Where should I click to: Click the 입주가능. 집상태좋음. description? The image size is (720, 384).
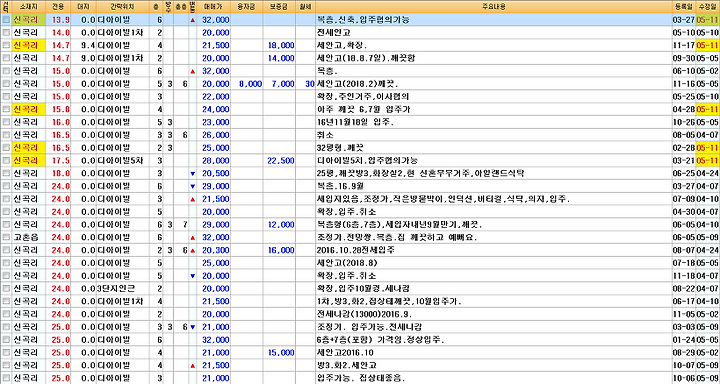coord(361,378)
